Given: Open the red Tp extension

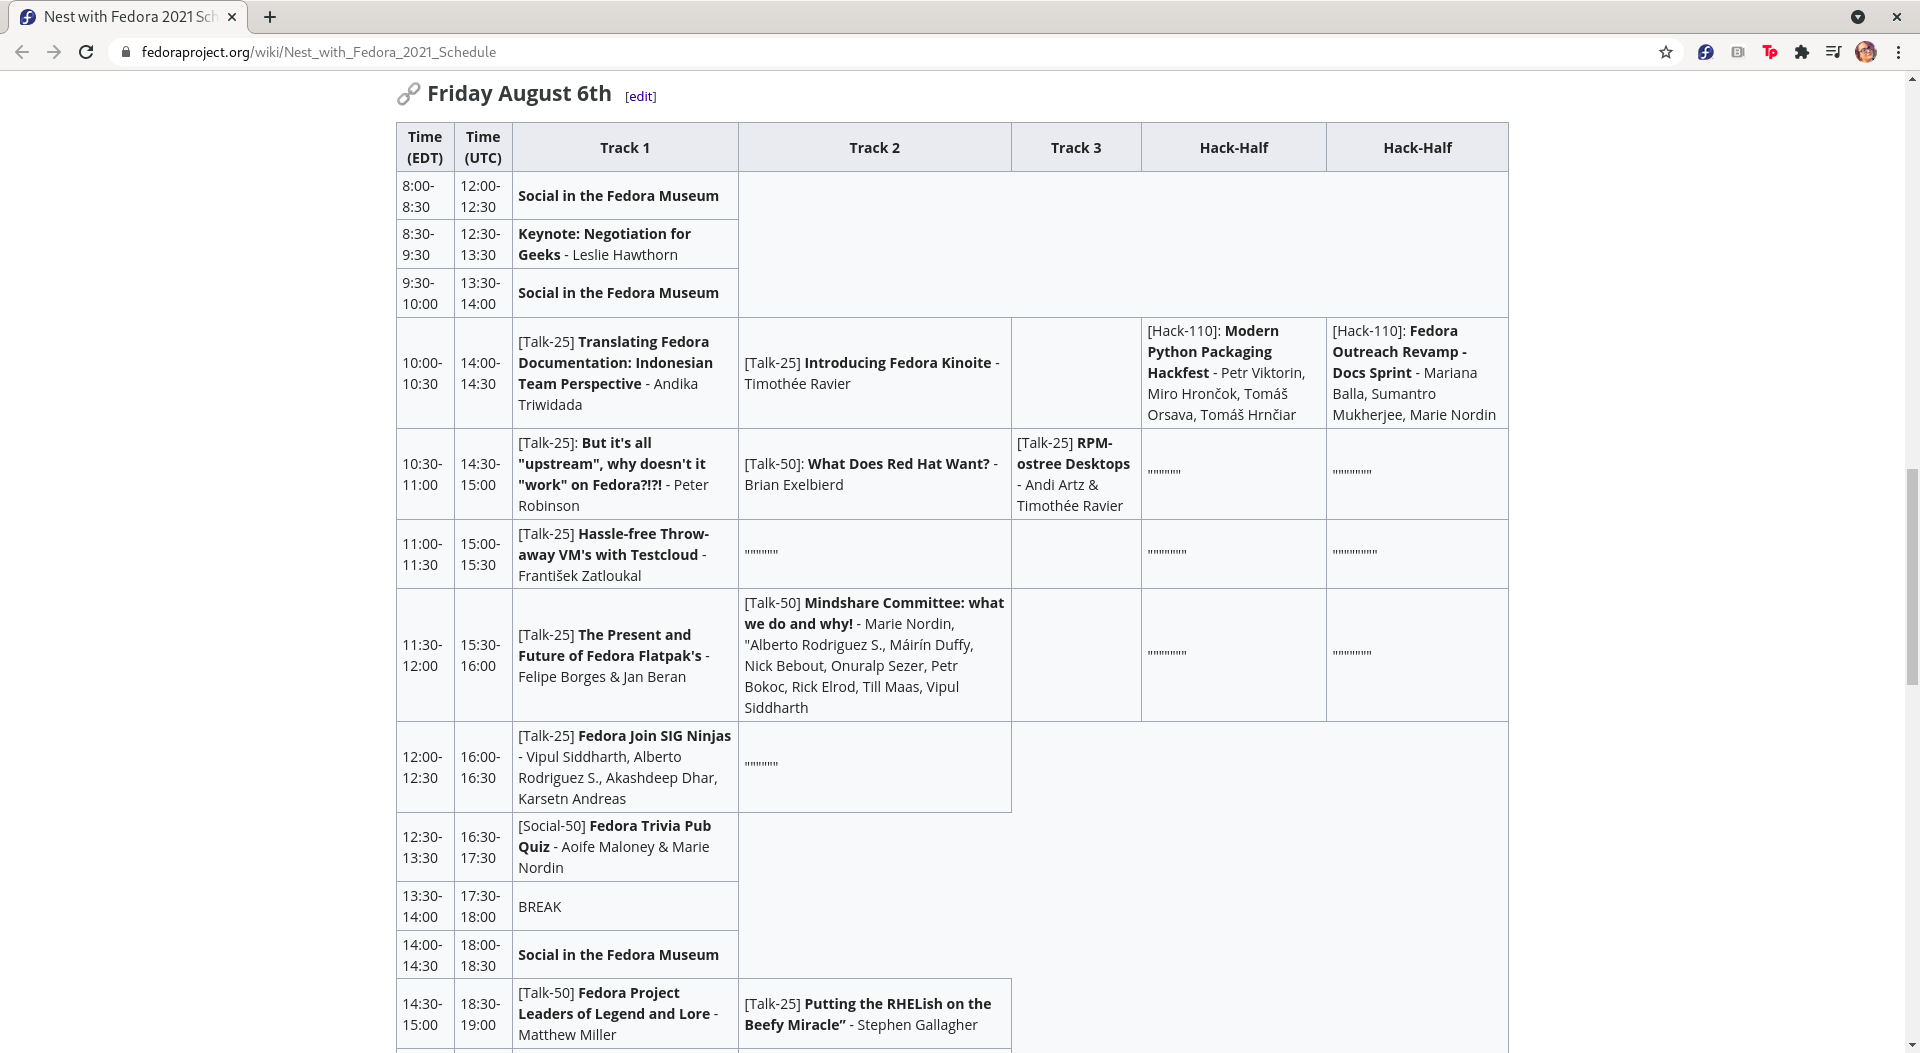Looking at the screenshot, I should click(x=1770, y=52).
